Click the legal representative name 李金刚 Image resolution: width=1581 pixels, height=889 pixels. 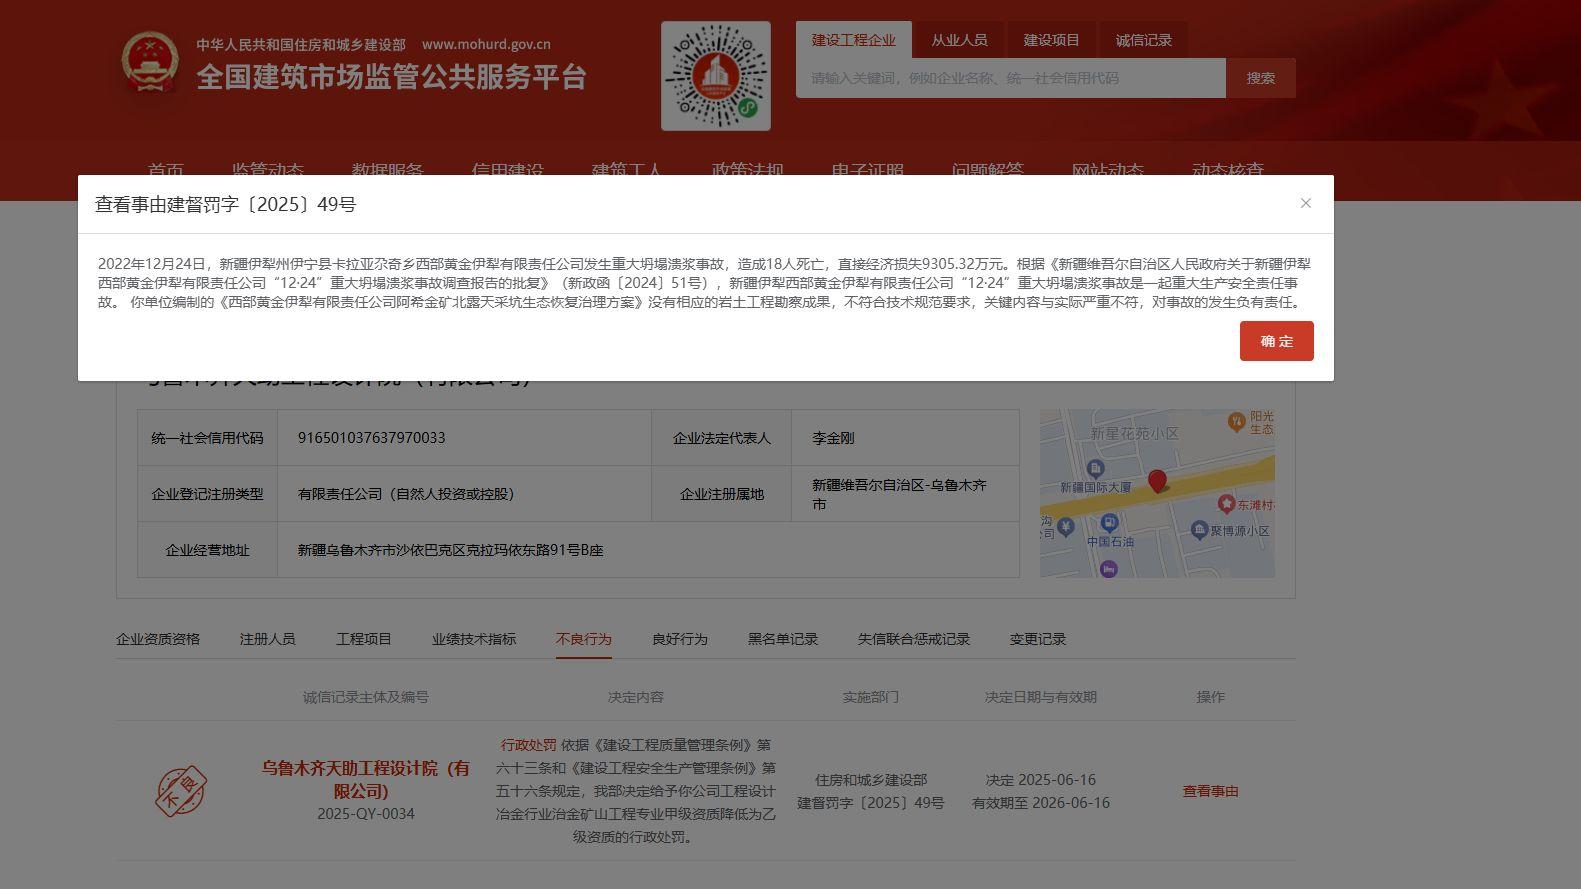(x=832, y=438)
